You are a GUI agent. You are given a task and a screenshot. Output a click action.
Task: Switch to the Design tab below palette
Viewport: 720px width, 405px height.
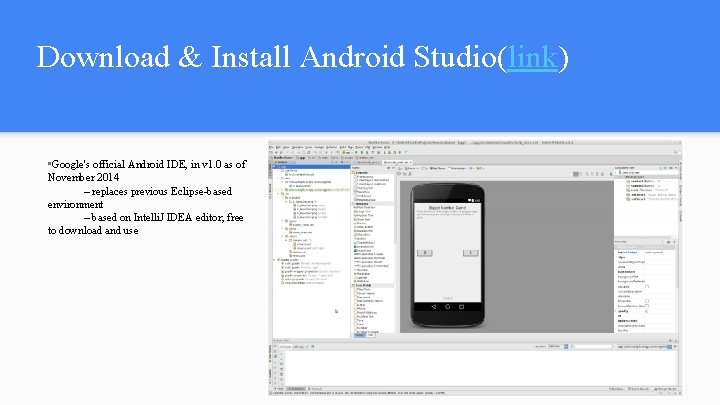[360, 335]
